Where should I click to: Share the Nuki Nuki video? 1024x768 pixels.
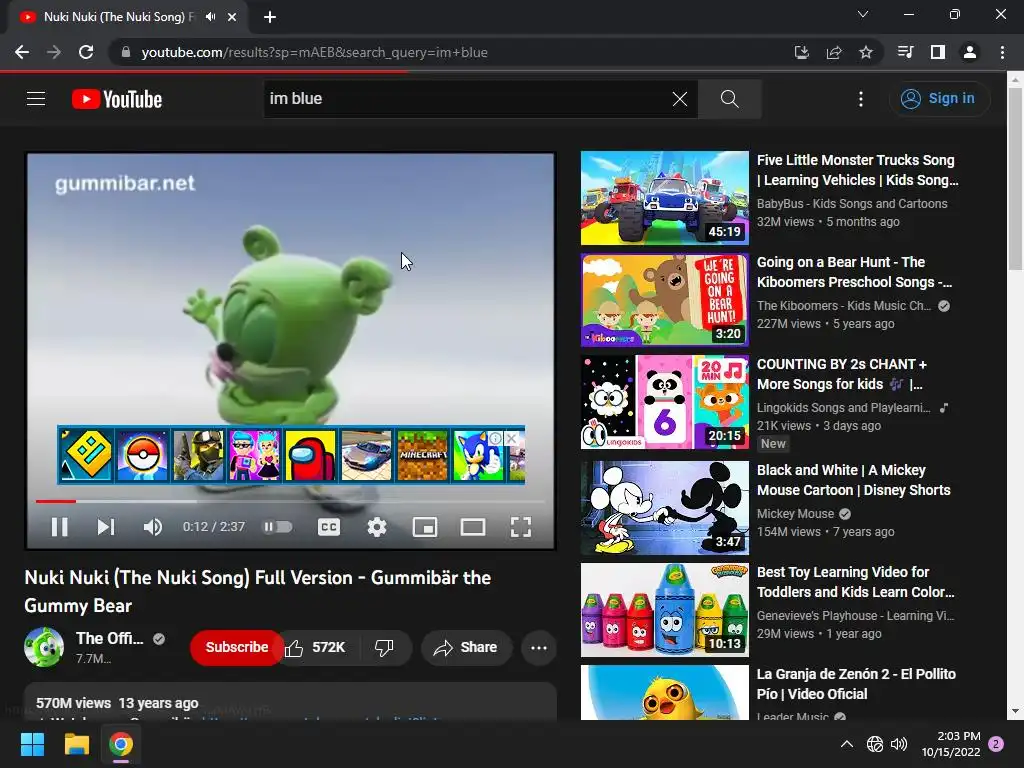coord(466,647)
